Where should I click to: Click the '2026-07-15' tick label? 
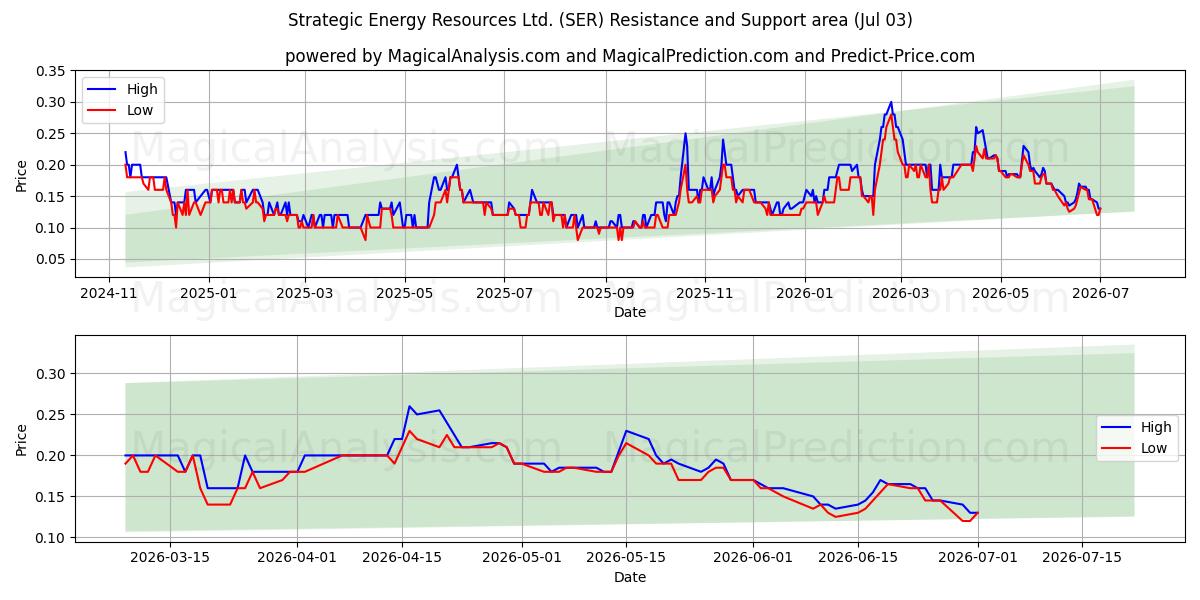coord(1082,558)
